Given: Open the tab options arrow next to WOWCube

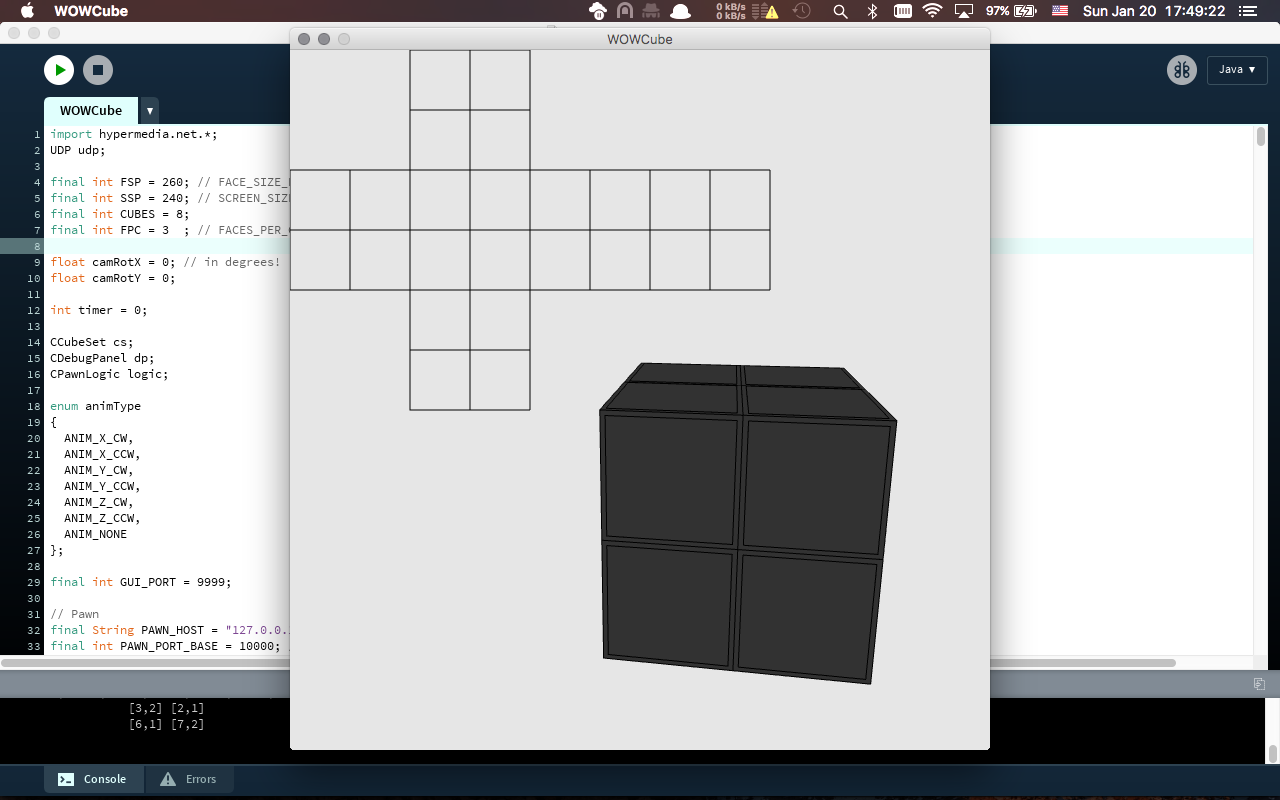Looking at the screenshot, I should click(149, 111).
